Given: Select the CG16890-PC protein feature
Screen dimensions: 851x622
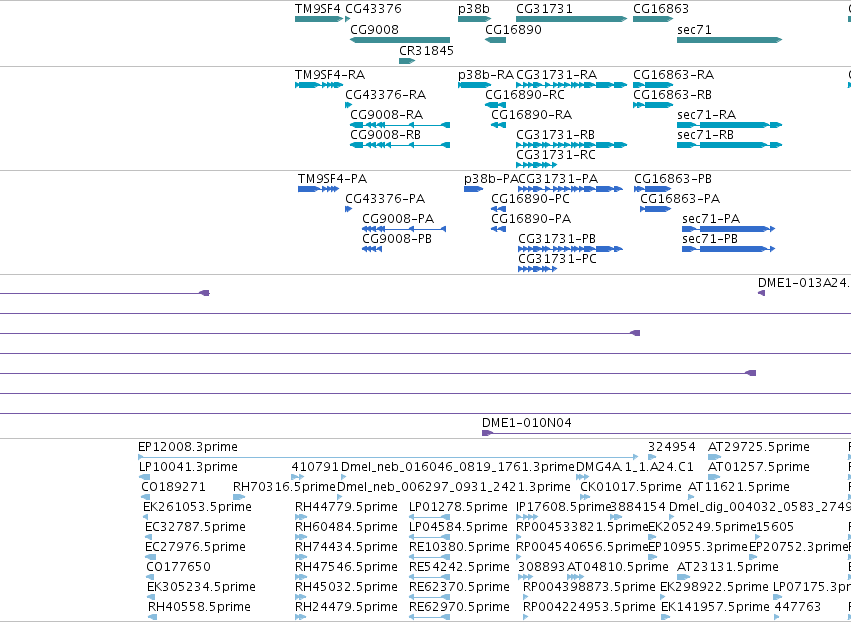Looking at the screenshot, I should [x=498, y=209].
